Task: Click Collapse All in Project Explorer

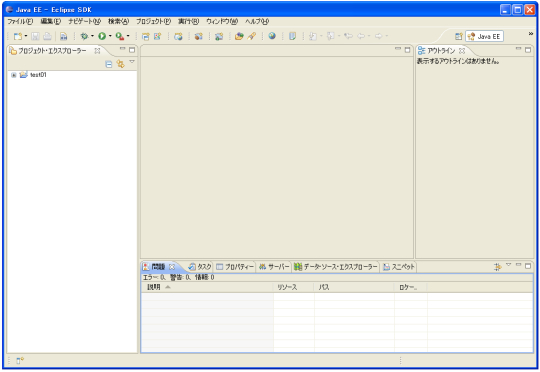Action: (108, 64)
